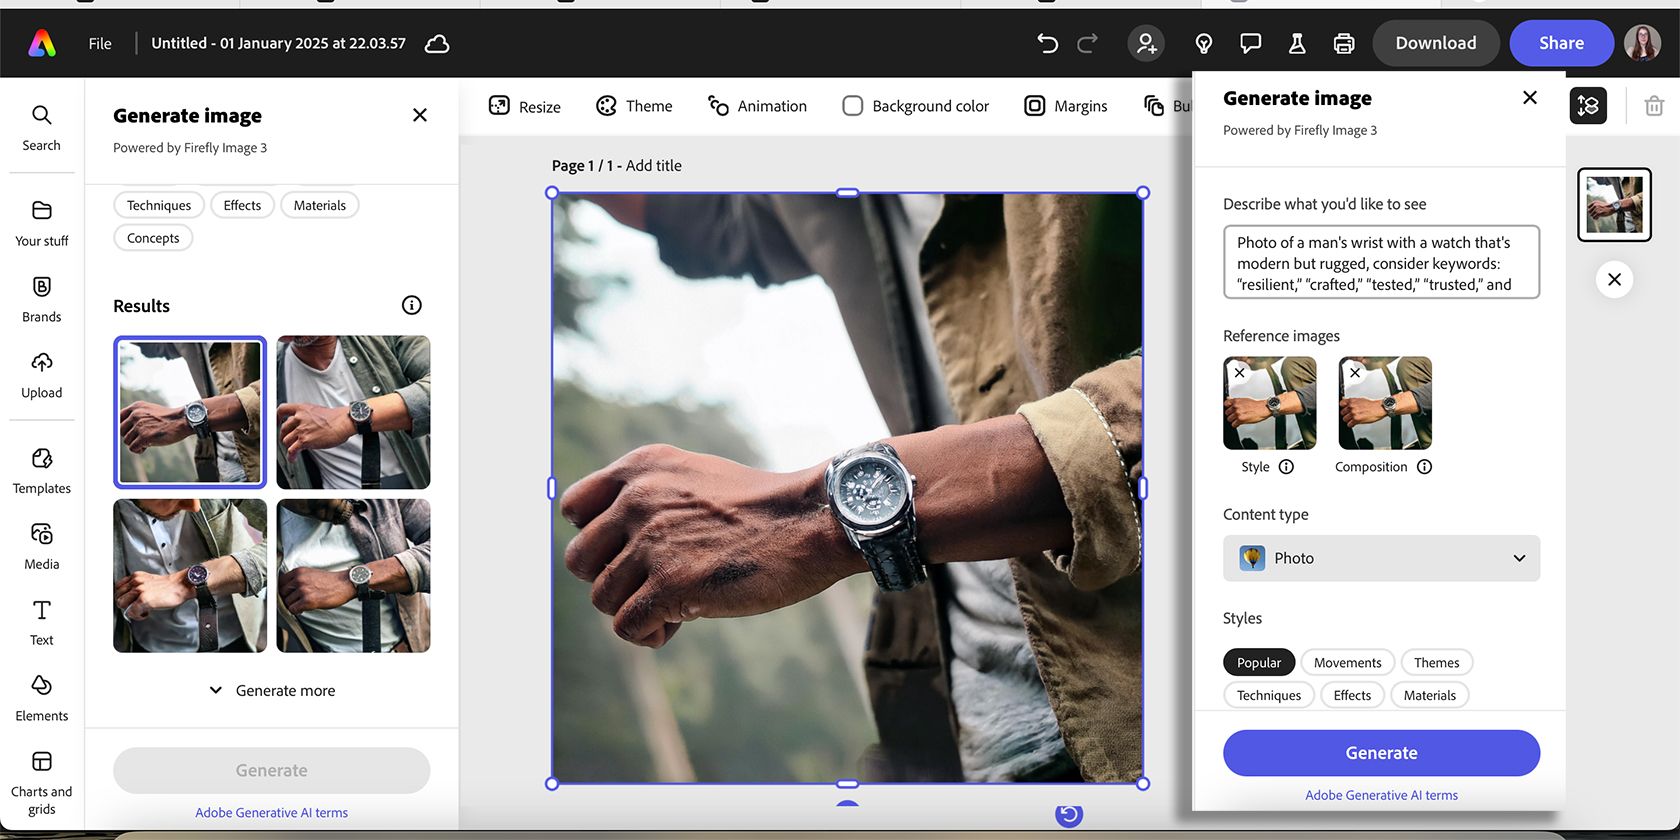Open the Content type Photo dropdown
The image size is (1680, 840).
[1380, 558]
